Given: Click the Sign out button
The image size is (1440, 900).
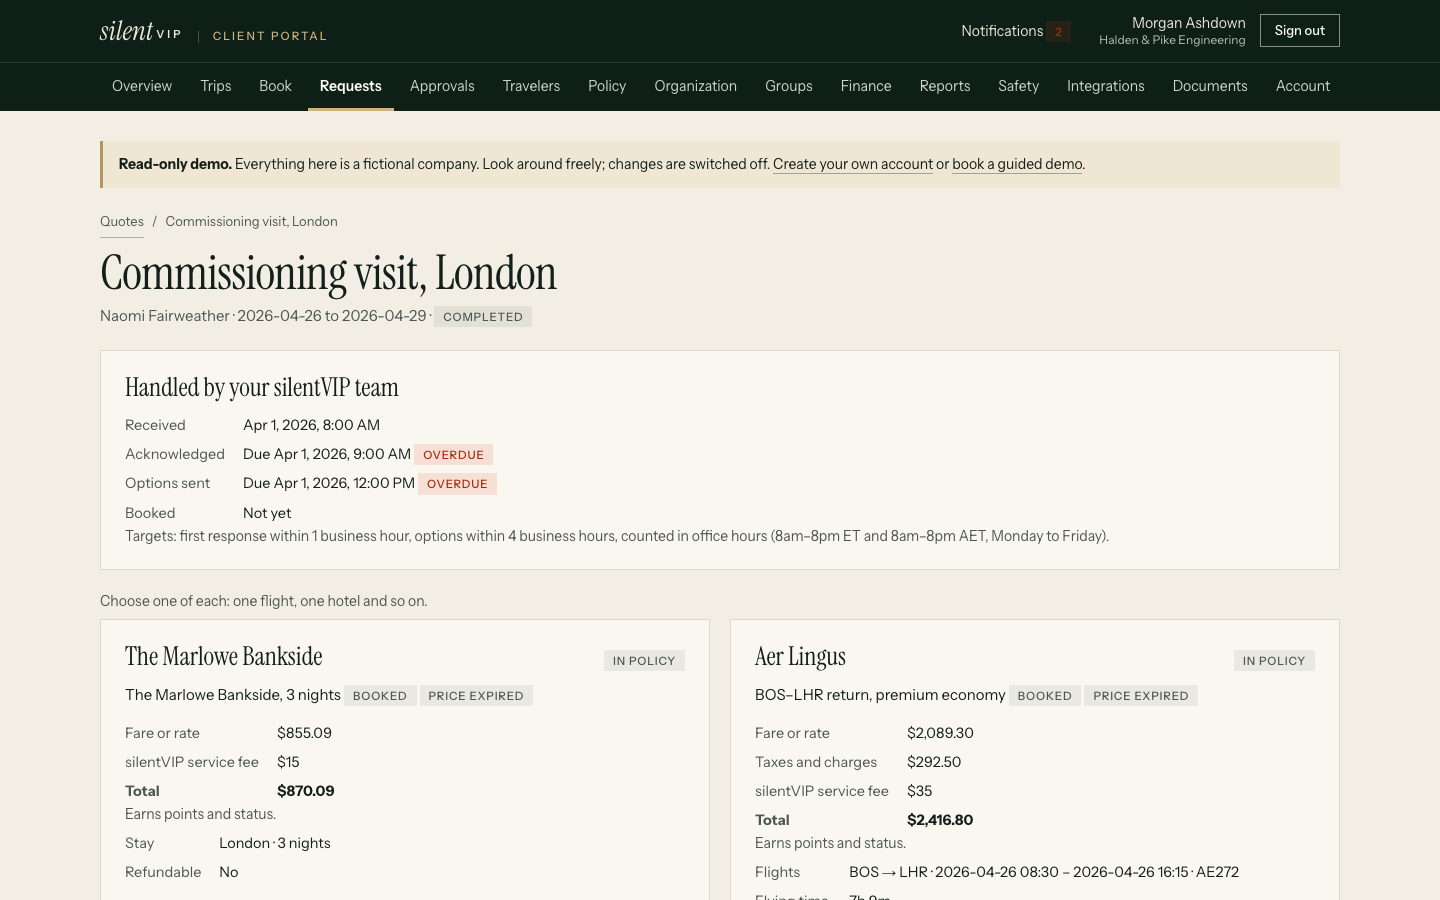Looking at the screenshot, I should point(1299,31).
